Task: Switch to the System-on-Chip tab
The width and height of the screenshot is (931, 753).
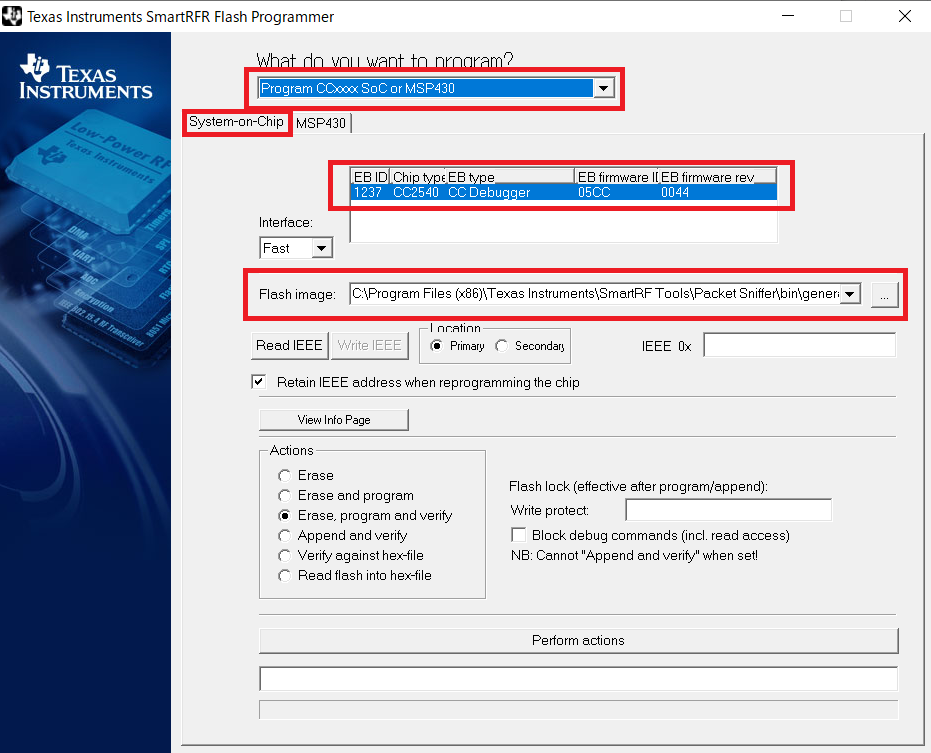Action: [x=236, y=122]
